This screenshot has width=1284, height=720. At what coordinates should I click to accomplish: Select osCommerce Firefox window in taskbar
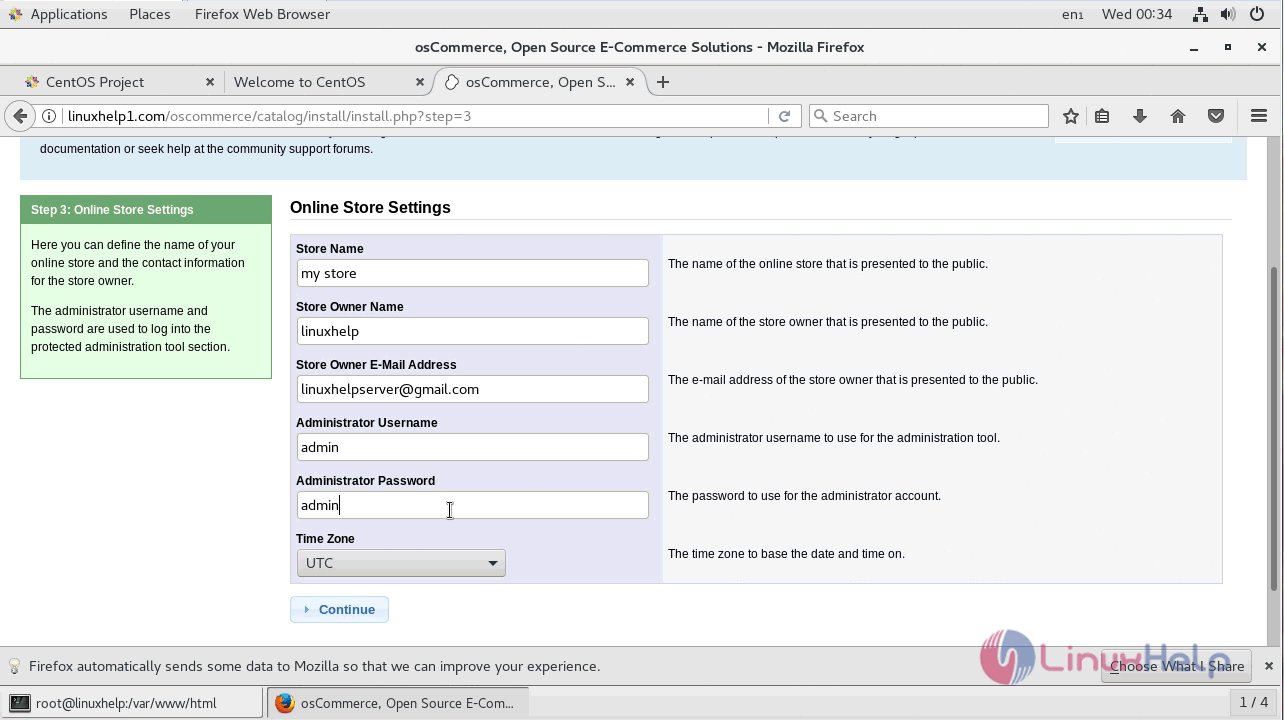pyautogui.click(x=397, y=703)
